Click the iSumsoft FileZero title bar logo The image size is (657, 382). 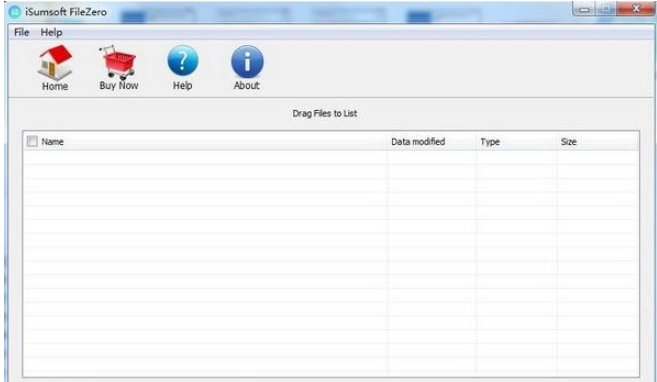[x=15, y=12]
